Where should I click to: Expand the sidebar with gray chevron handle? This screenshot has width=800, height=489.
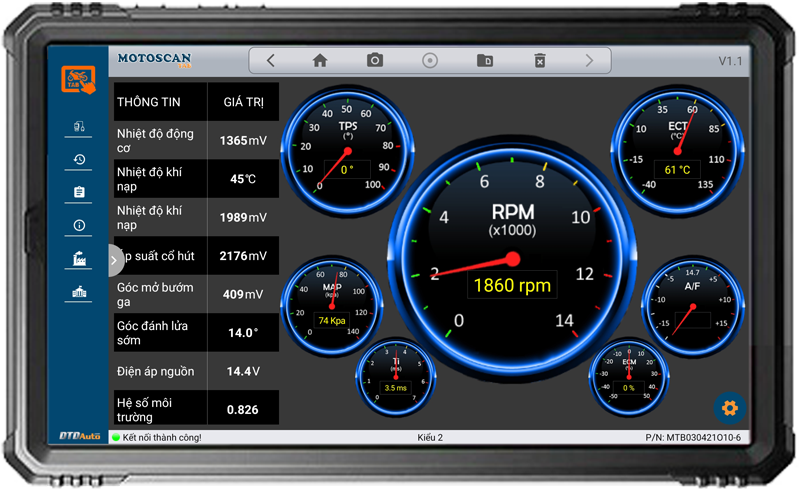[115, 260]
